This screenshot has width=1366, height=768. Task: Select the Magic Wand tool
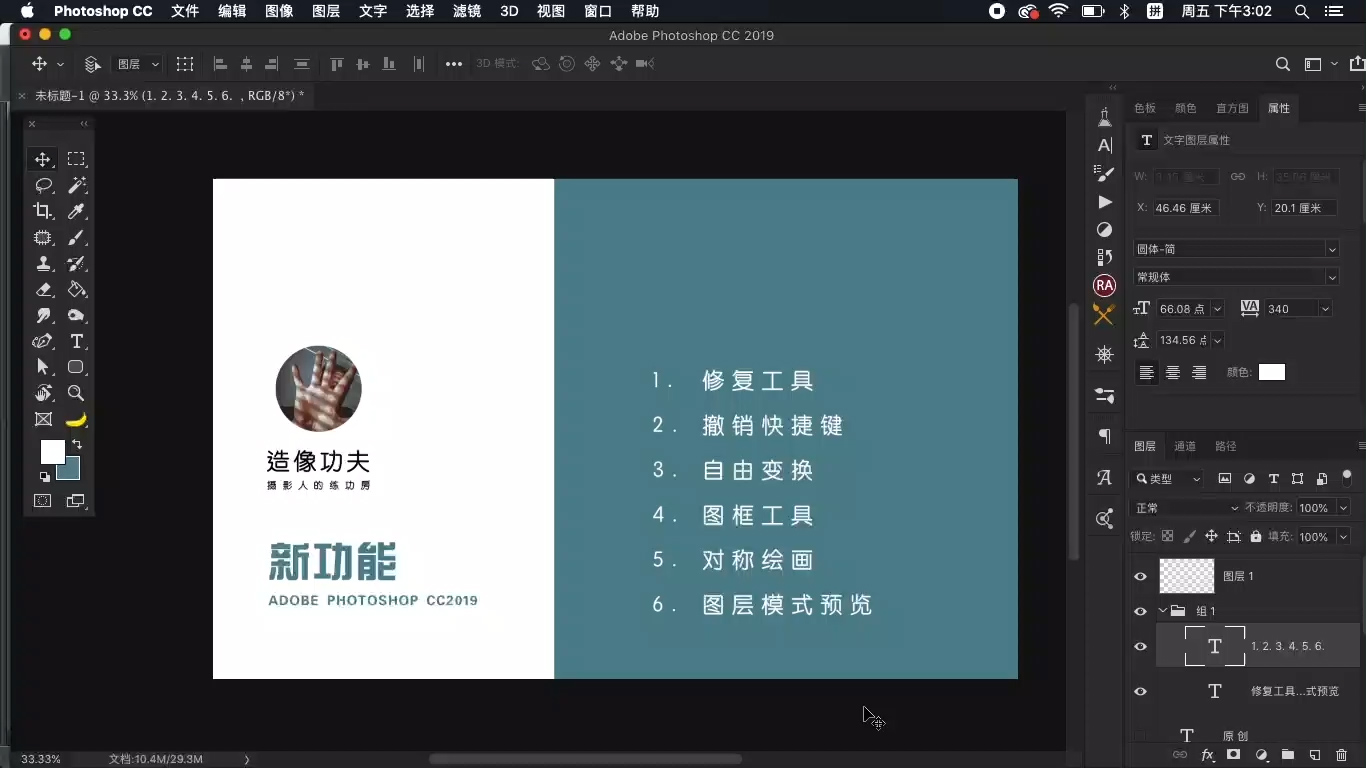[76, 185]
